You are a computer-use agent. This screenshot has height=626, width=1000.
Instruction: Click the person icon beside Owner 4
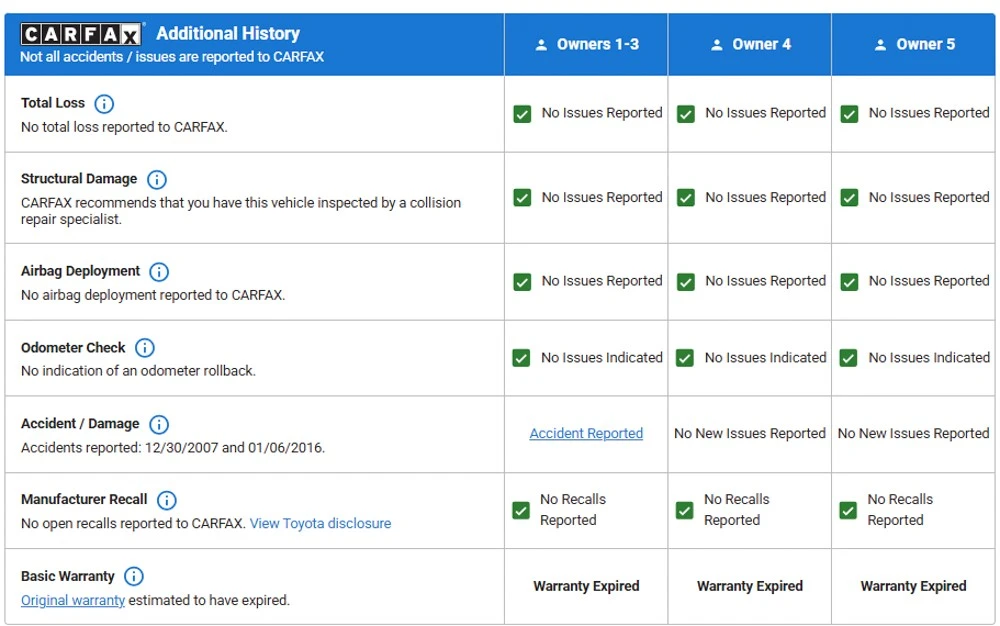coord(717,45)
